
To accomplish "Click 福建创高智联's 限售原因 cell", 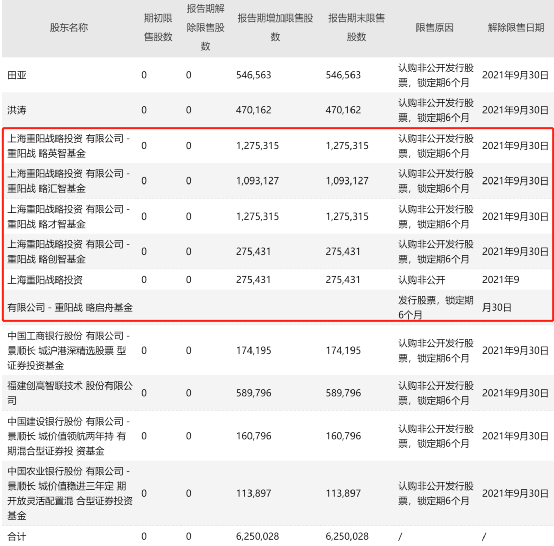I will pos(436,393).
